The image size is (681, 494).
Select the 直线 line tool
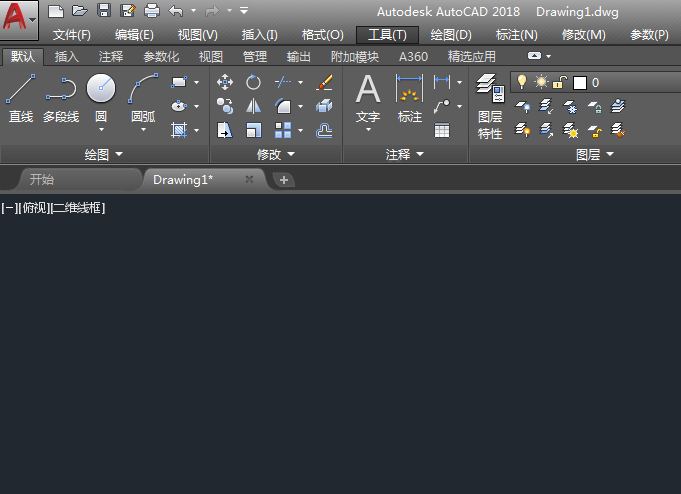point(20,98)
